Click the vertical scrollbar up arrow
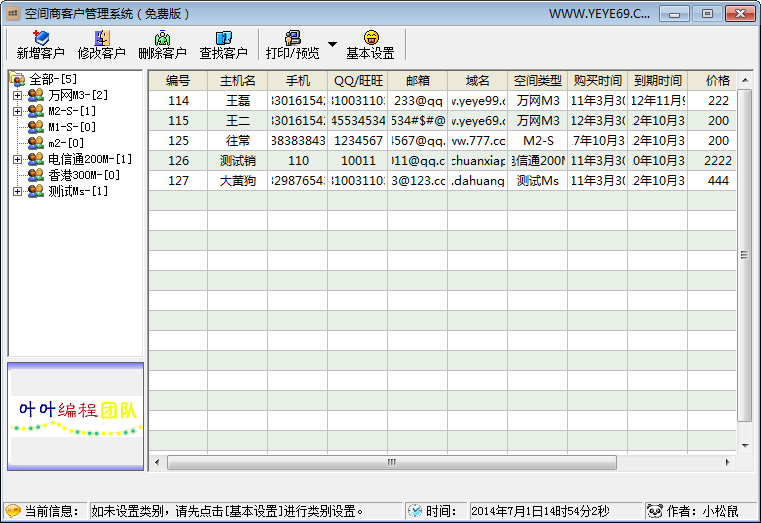 (745, 80)
